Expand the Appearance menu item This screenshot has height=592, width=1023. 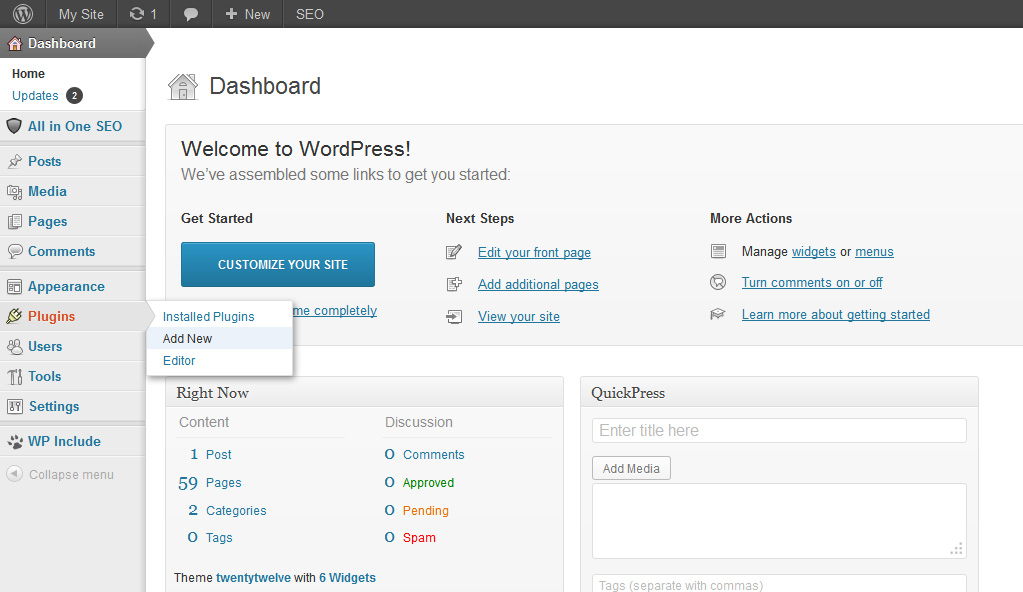(66, 286)
